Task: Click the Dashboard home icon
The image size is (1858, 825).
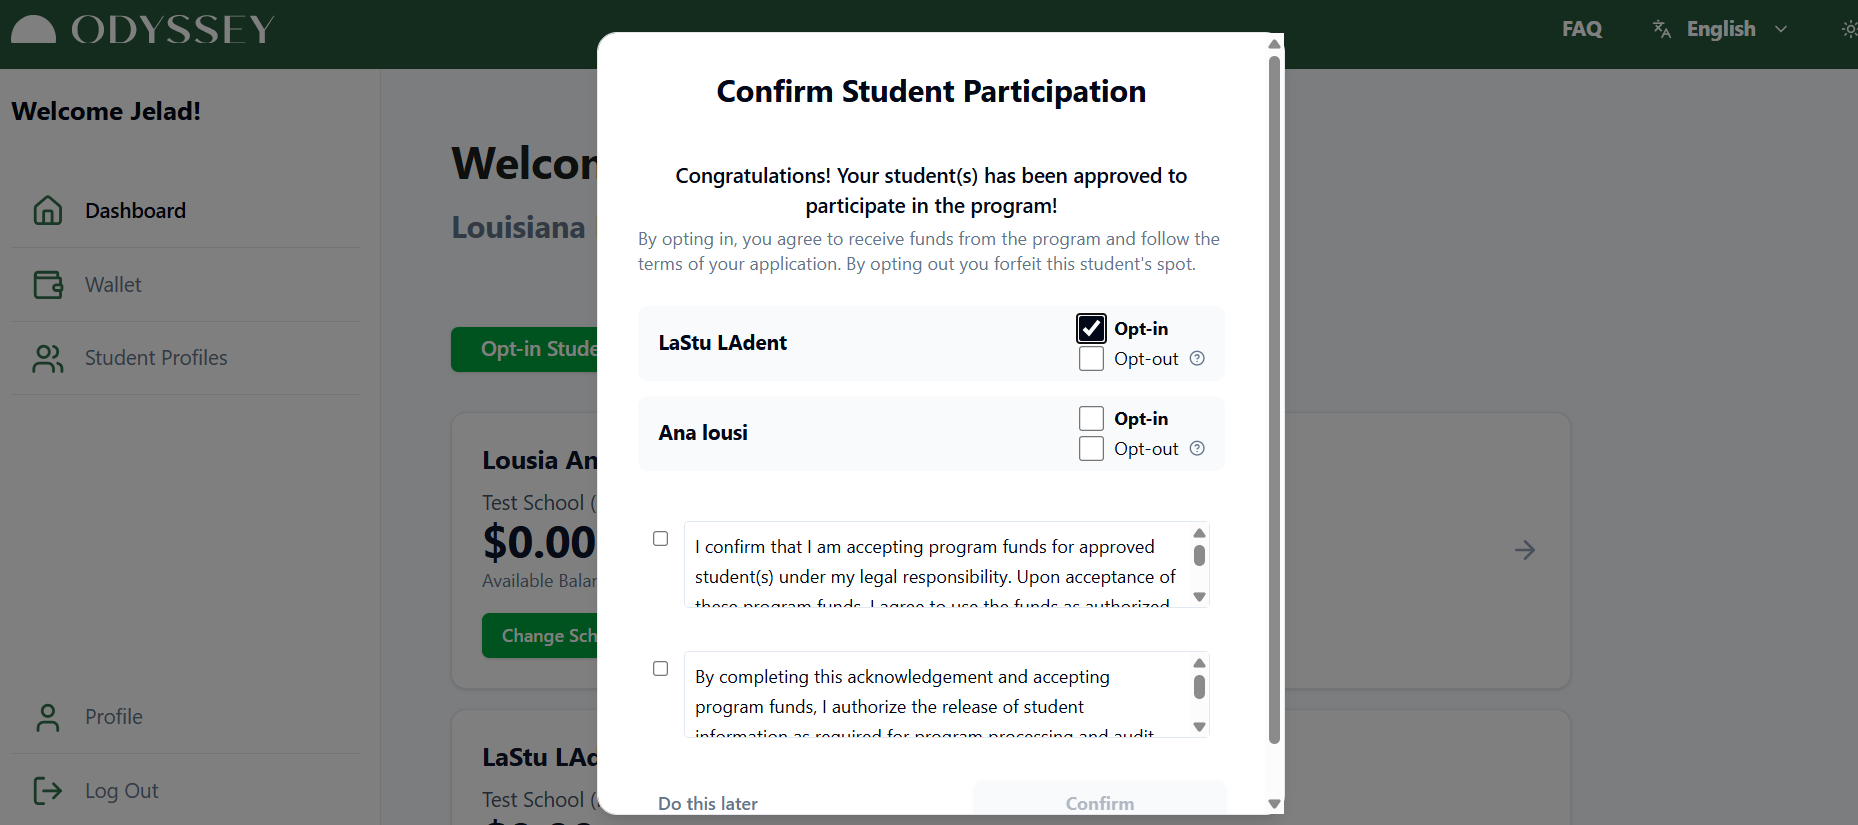Action: pyautogui.click(x=48, y=210)
